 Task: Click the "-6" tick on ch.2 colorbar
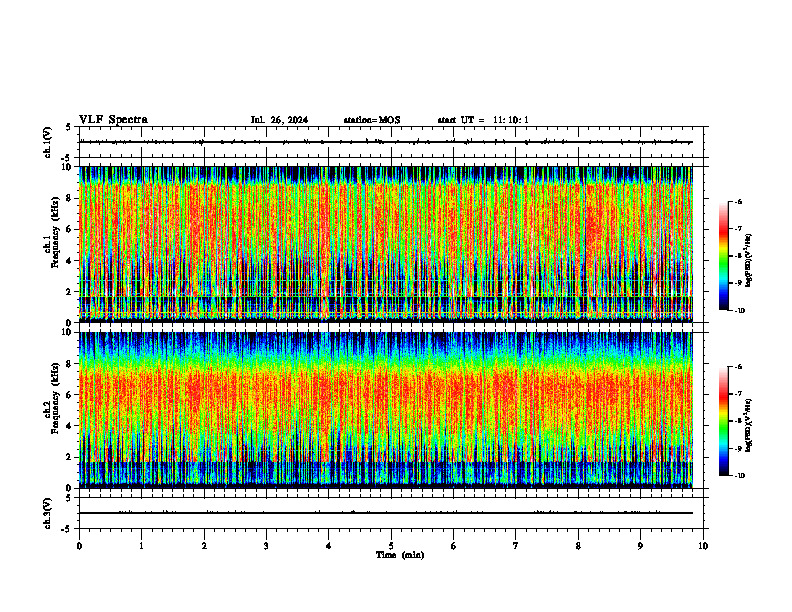739,367
